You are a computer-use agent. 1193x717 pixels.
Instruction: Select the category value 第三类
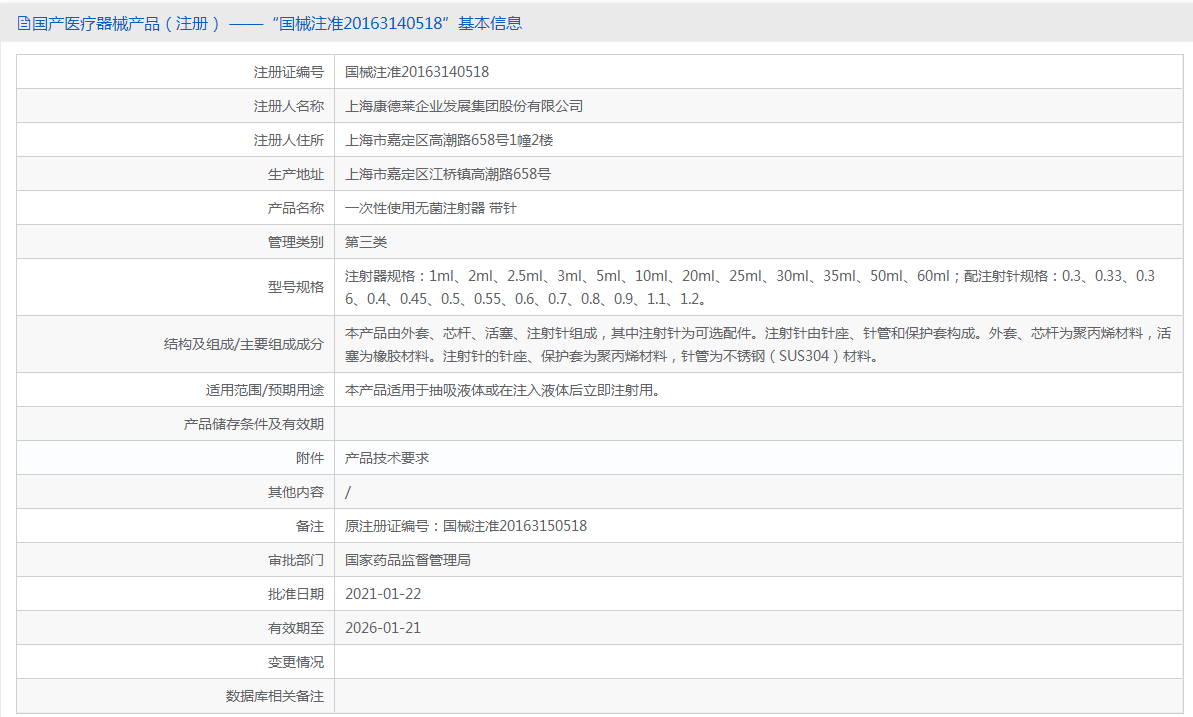tap(366, 242)
